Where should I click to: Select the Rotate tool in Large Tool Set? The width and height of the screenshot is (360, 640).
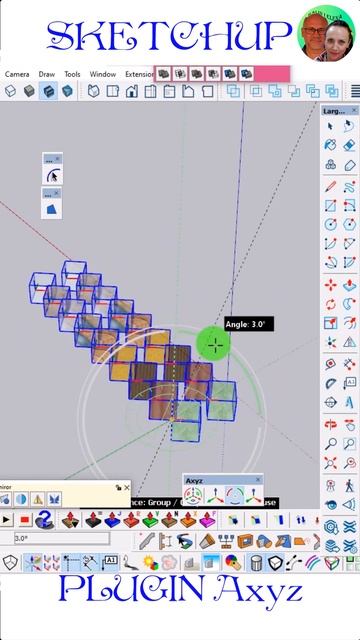330,304
